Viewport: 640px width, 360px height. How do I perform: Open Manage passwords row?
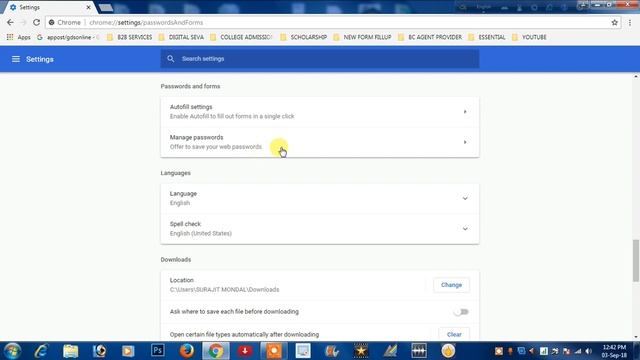pos(320,142)
